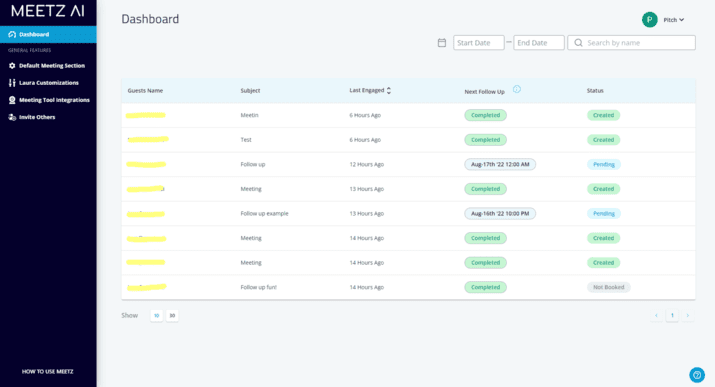715x387 pixels.
Task: Click the webcam icon for Meeting Tool Integrations
Action: [x=12, y=100]
